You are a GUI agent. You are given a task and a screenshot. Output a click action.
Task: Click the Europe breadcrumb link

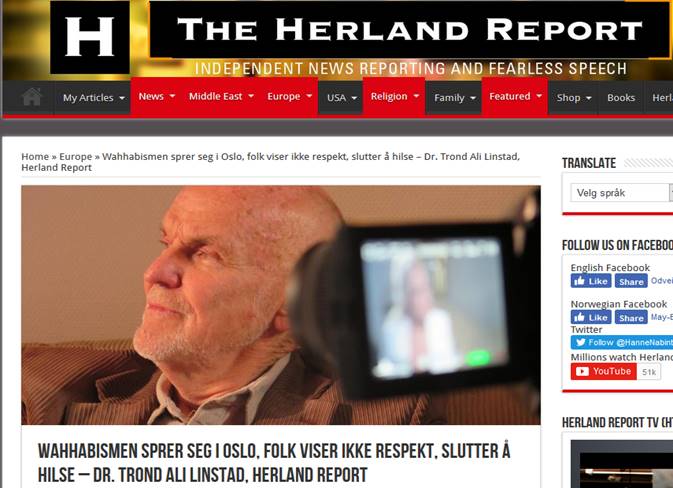(76, 157)
